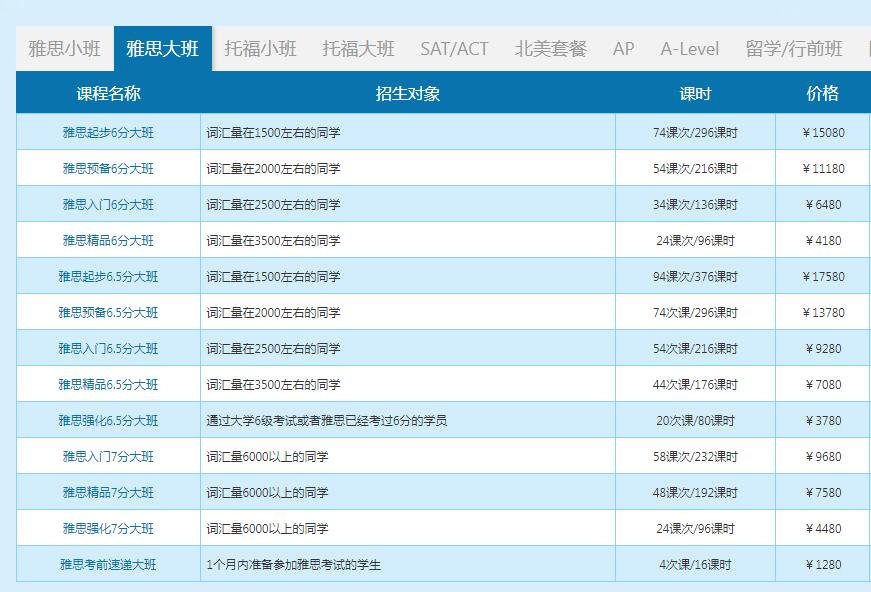
Task: Click the ¥9680 price cell
Action: (823, 456)
